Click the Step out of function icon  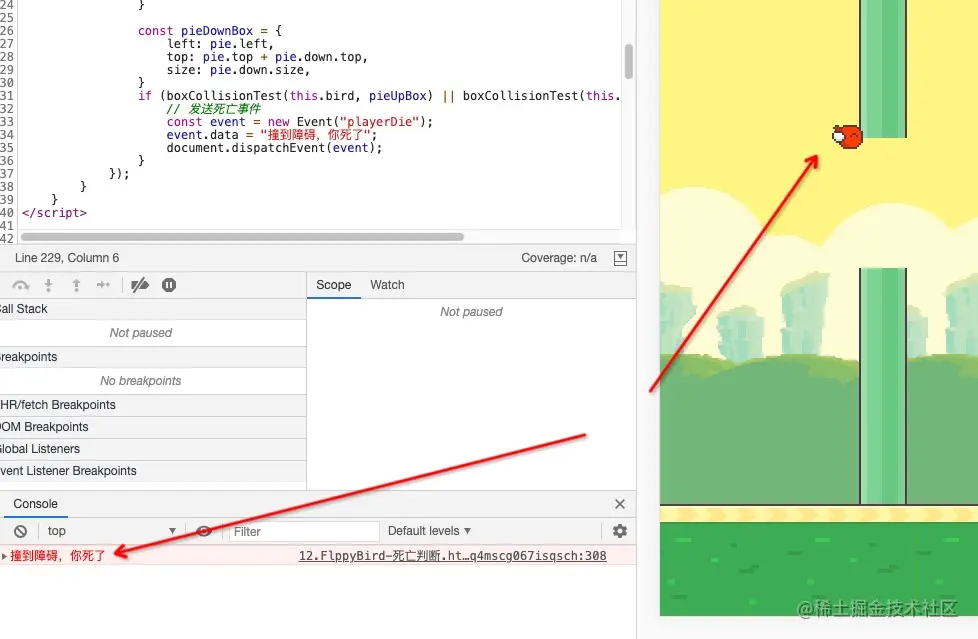[76, 285]
